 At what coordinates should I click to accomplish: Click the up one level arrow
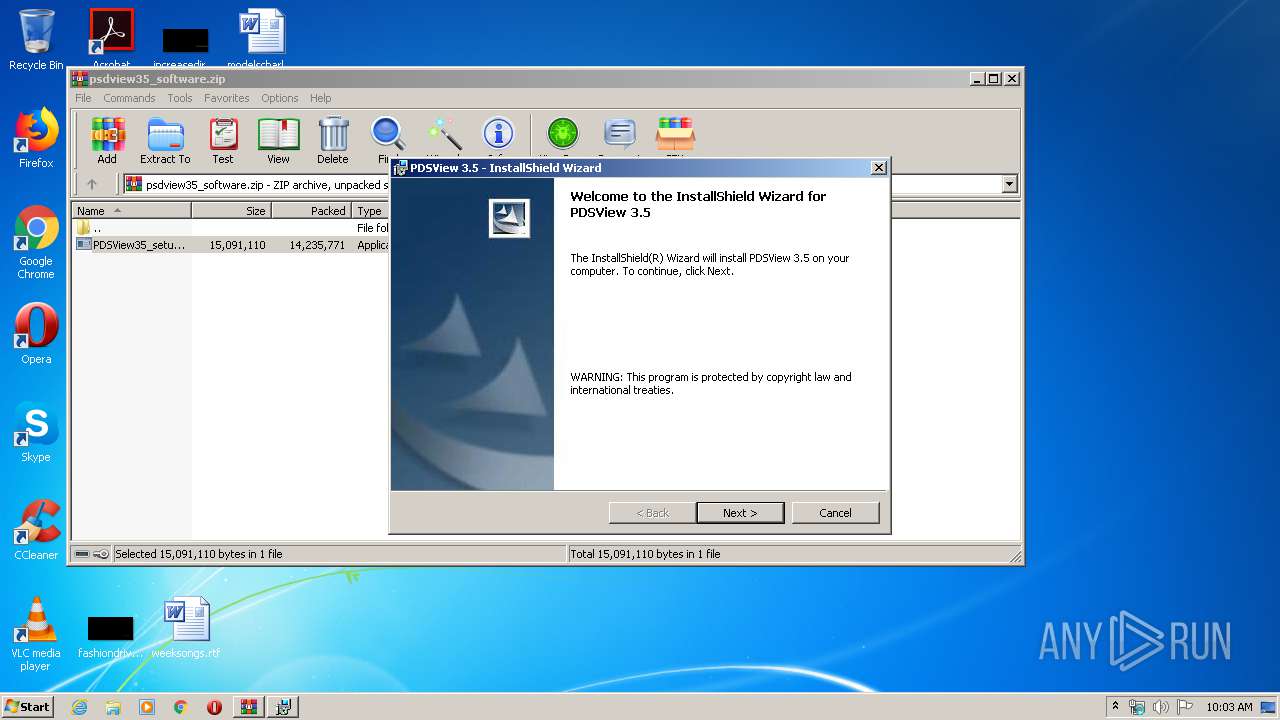92,184
